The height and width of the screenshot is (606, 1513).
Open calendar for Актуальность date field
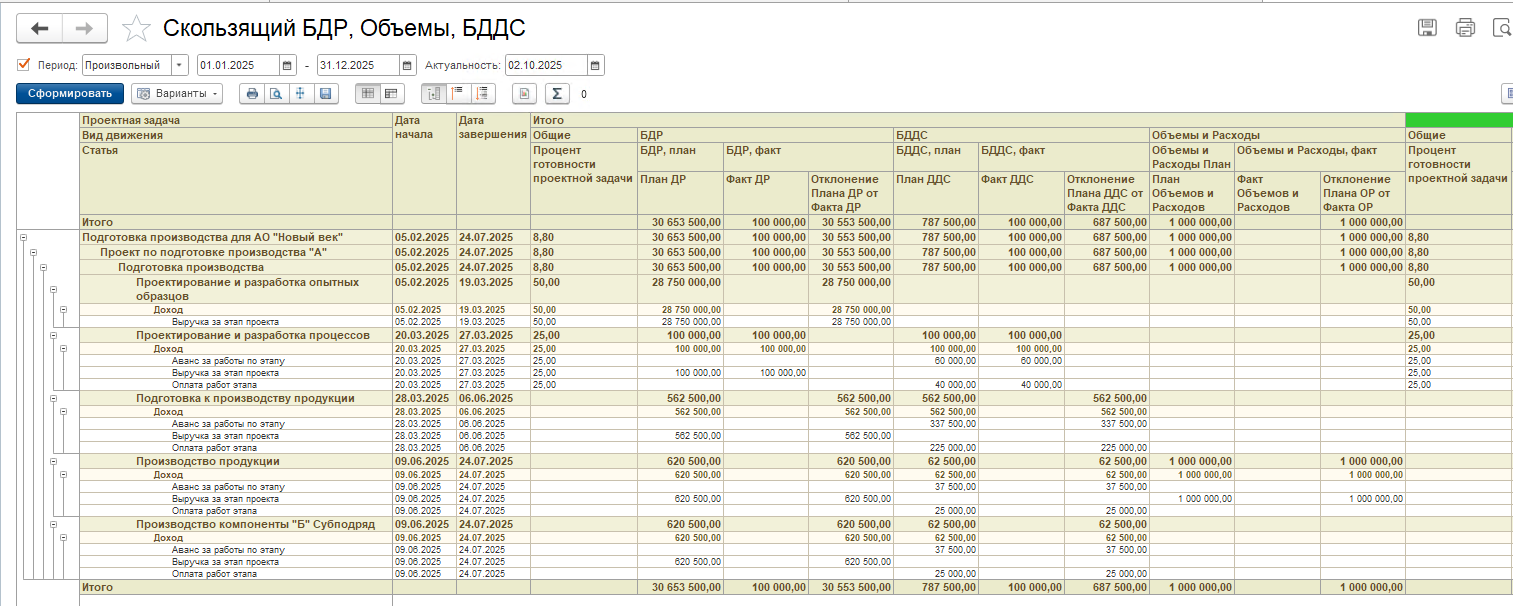point(596,65)
